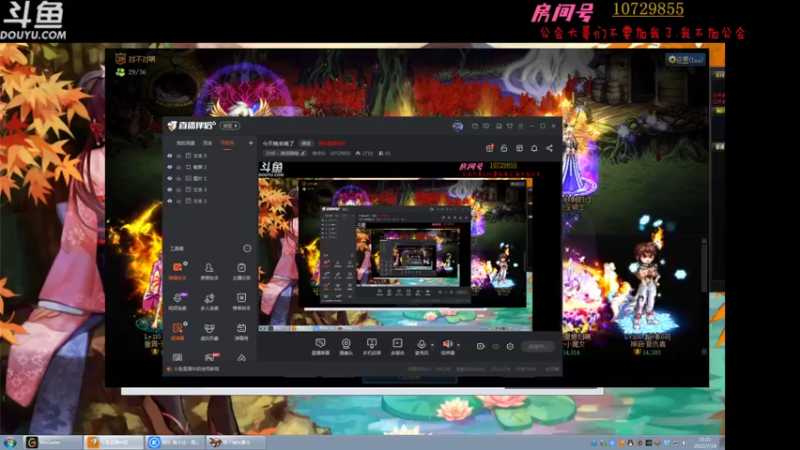Add a 摄像头 camera source
800x450 pixels.
pyautogui.click(x=346, y=346)
